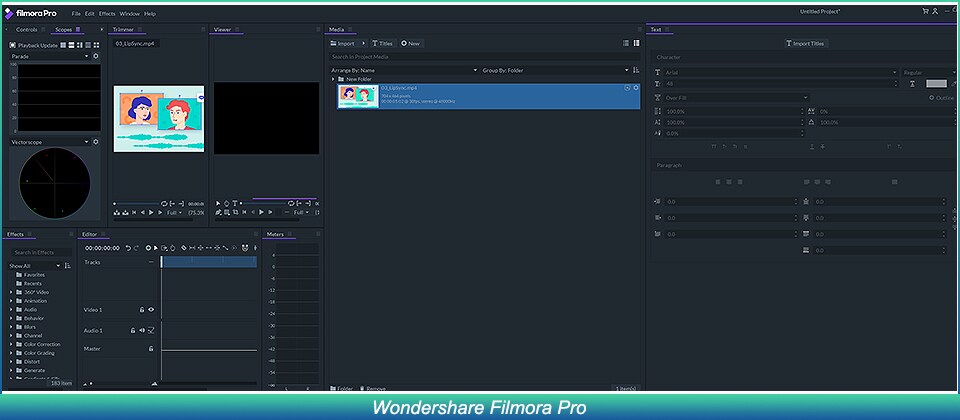Mute the Audio 1 track speaker
The height and width of the screenshot is (420, 960).
click(141, 331)
